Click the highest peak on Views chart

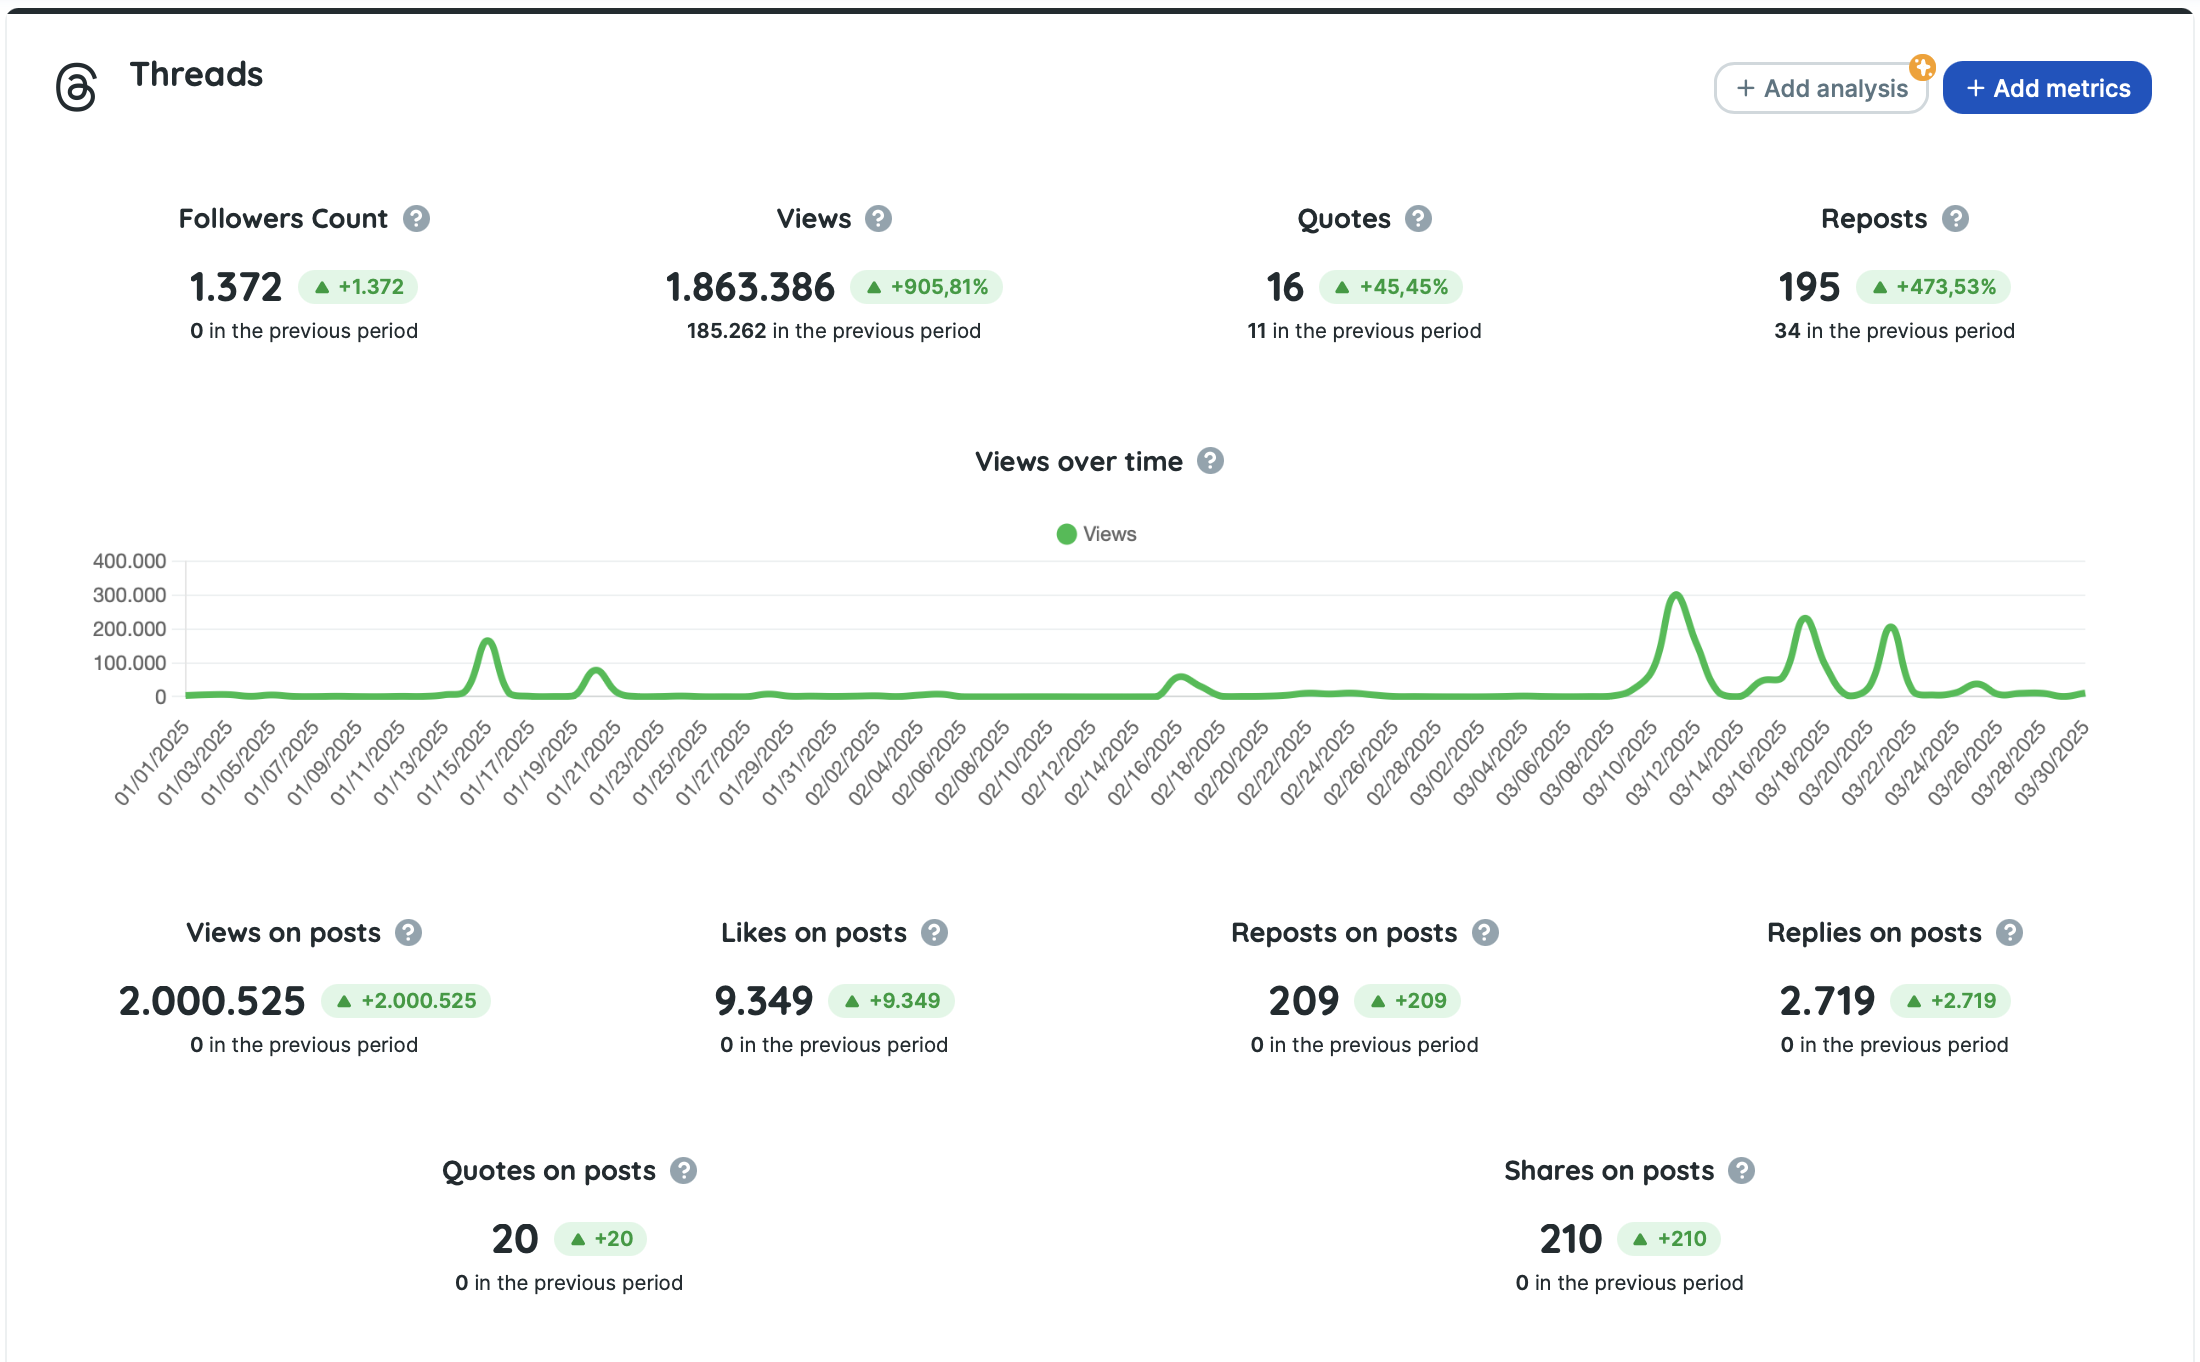pyautogui.click(x=1676, y=596)
